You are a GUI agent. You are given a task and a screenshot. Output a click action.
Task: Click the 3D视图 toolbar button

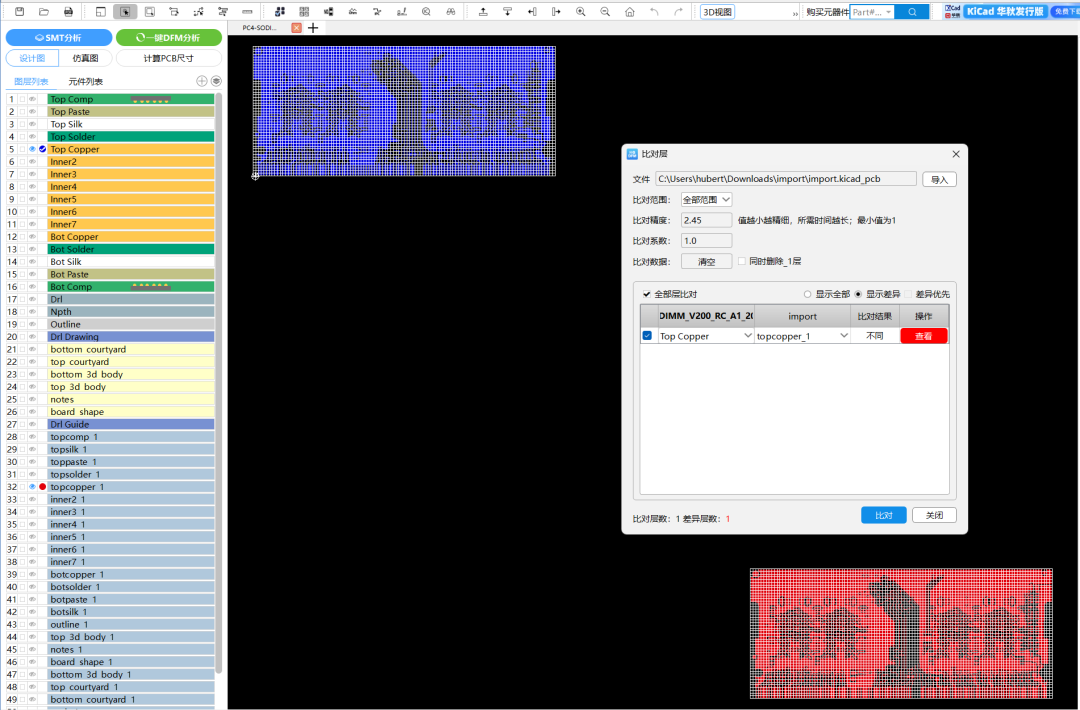[x=717, y=12]
